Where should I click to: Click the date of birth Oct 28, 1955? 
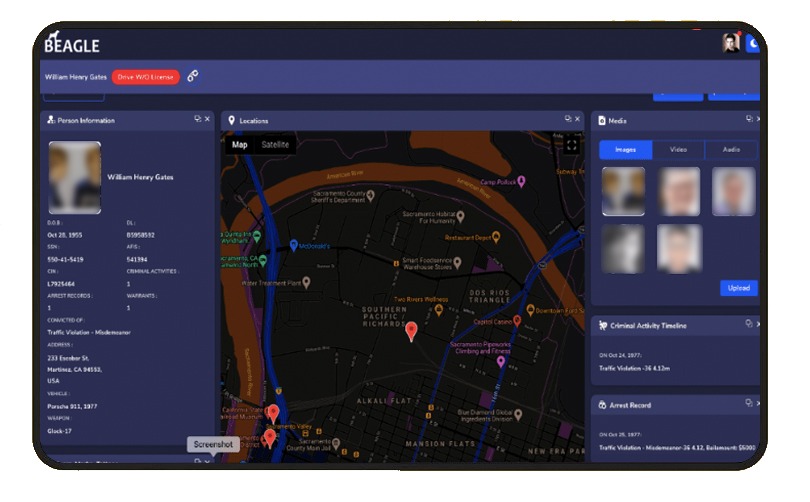pos(65,235)
